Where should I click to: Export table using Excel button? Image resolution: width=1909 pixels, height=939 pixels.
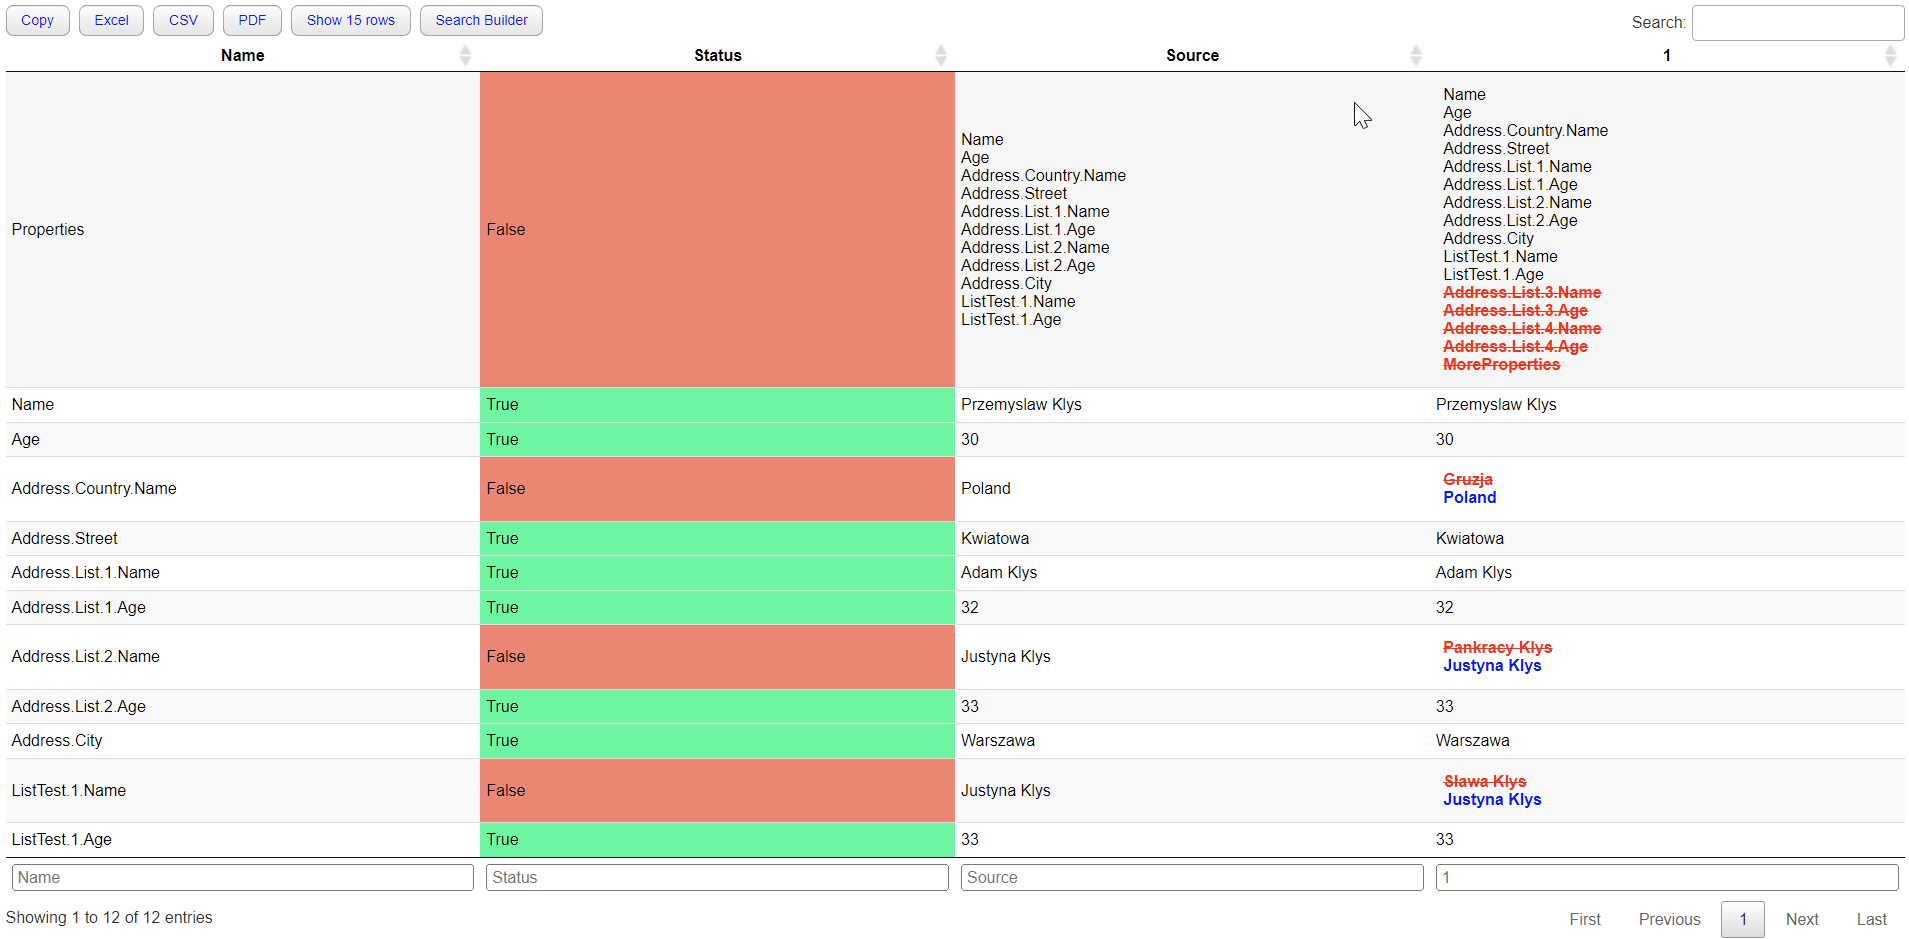tap(111, 21)
